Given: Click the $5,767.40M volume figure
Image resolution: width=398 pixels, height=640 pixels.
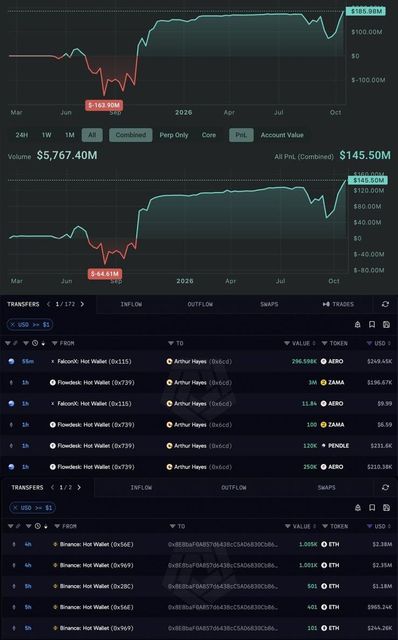Looking at the screenshot, I should [x=67, y=155].
